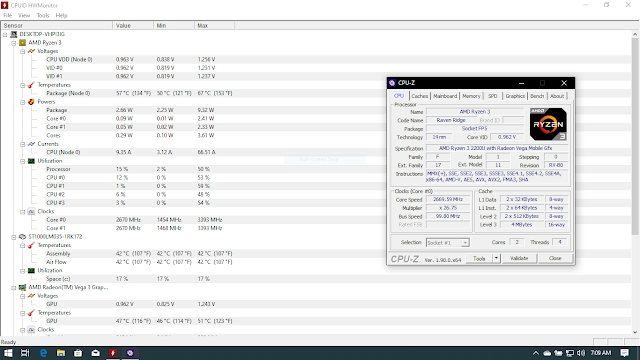This screenshot has width=640, height=360.
Task: Open File Explorer from the taskbar
Action: pos(60,353)
